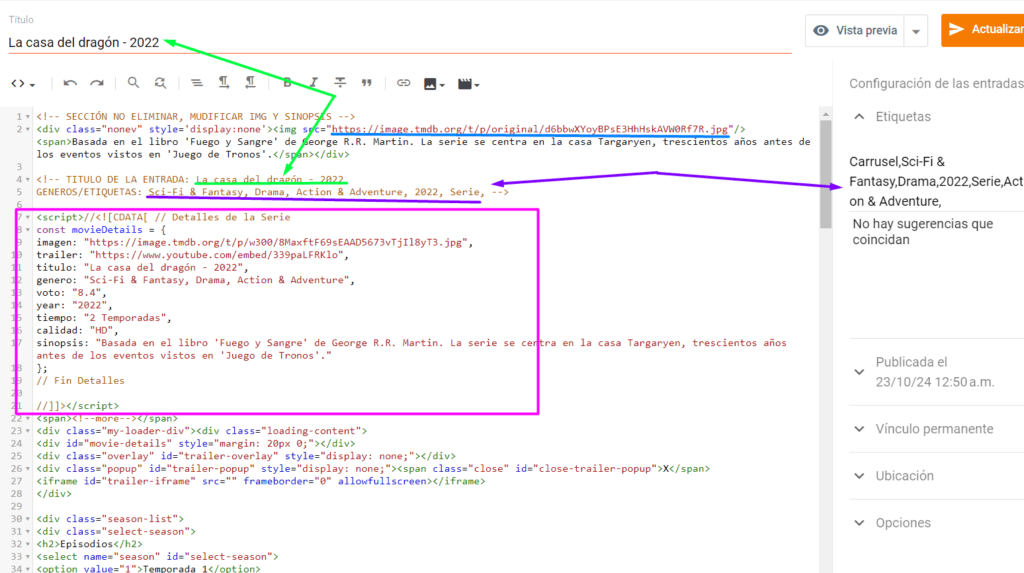This screenshot has width=1024, height=573.
Task: Expand the Ubicación section
Action: [859, 476]
